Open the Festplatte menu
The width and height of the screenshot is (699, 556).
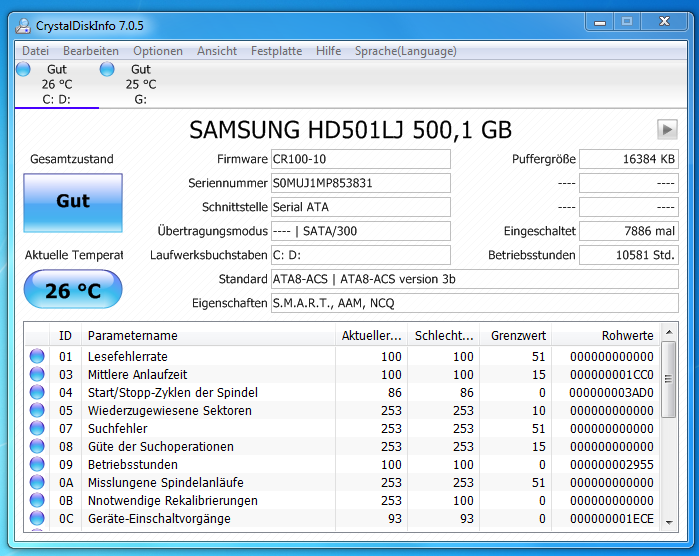(276, 51)
